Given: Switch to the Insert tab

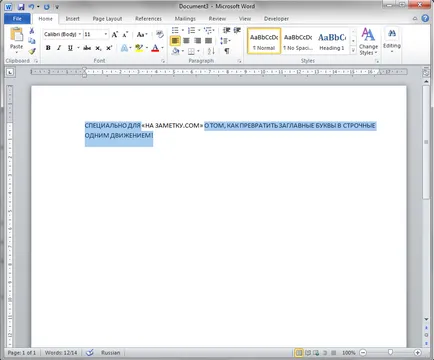Looking at the screenshot, I should coord(72,19).
